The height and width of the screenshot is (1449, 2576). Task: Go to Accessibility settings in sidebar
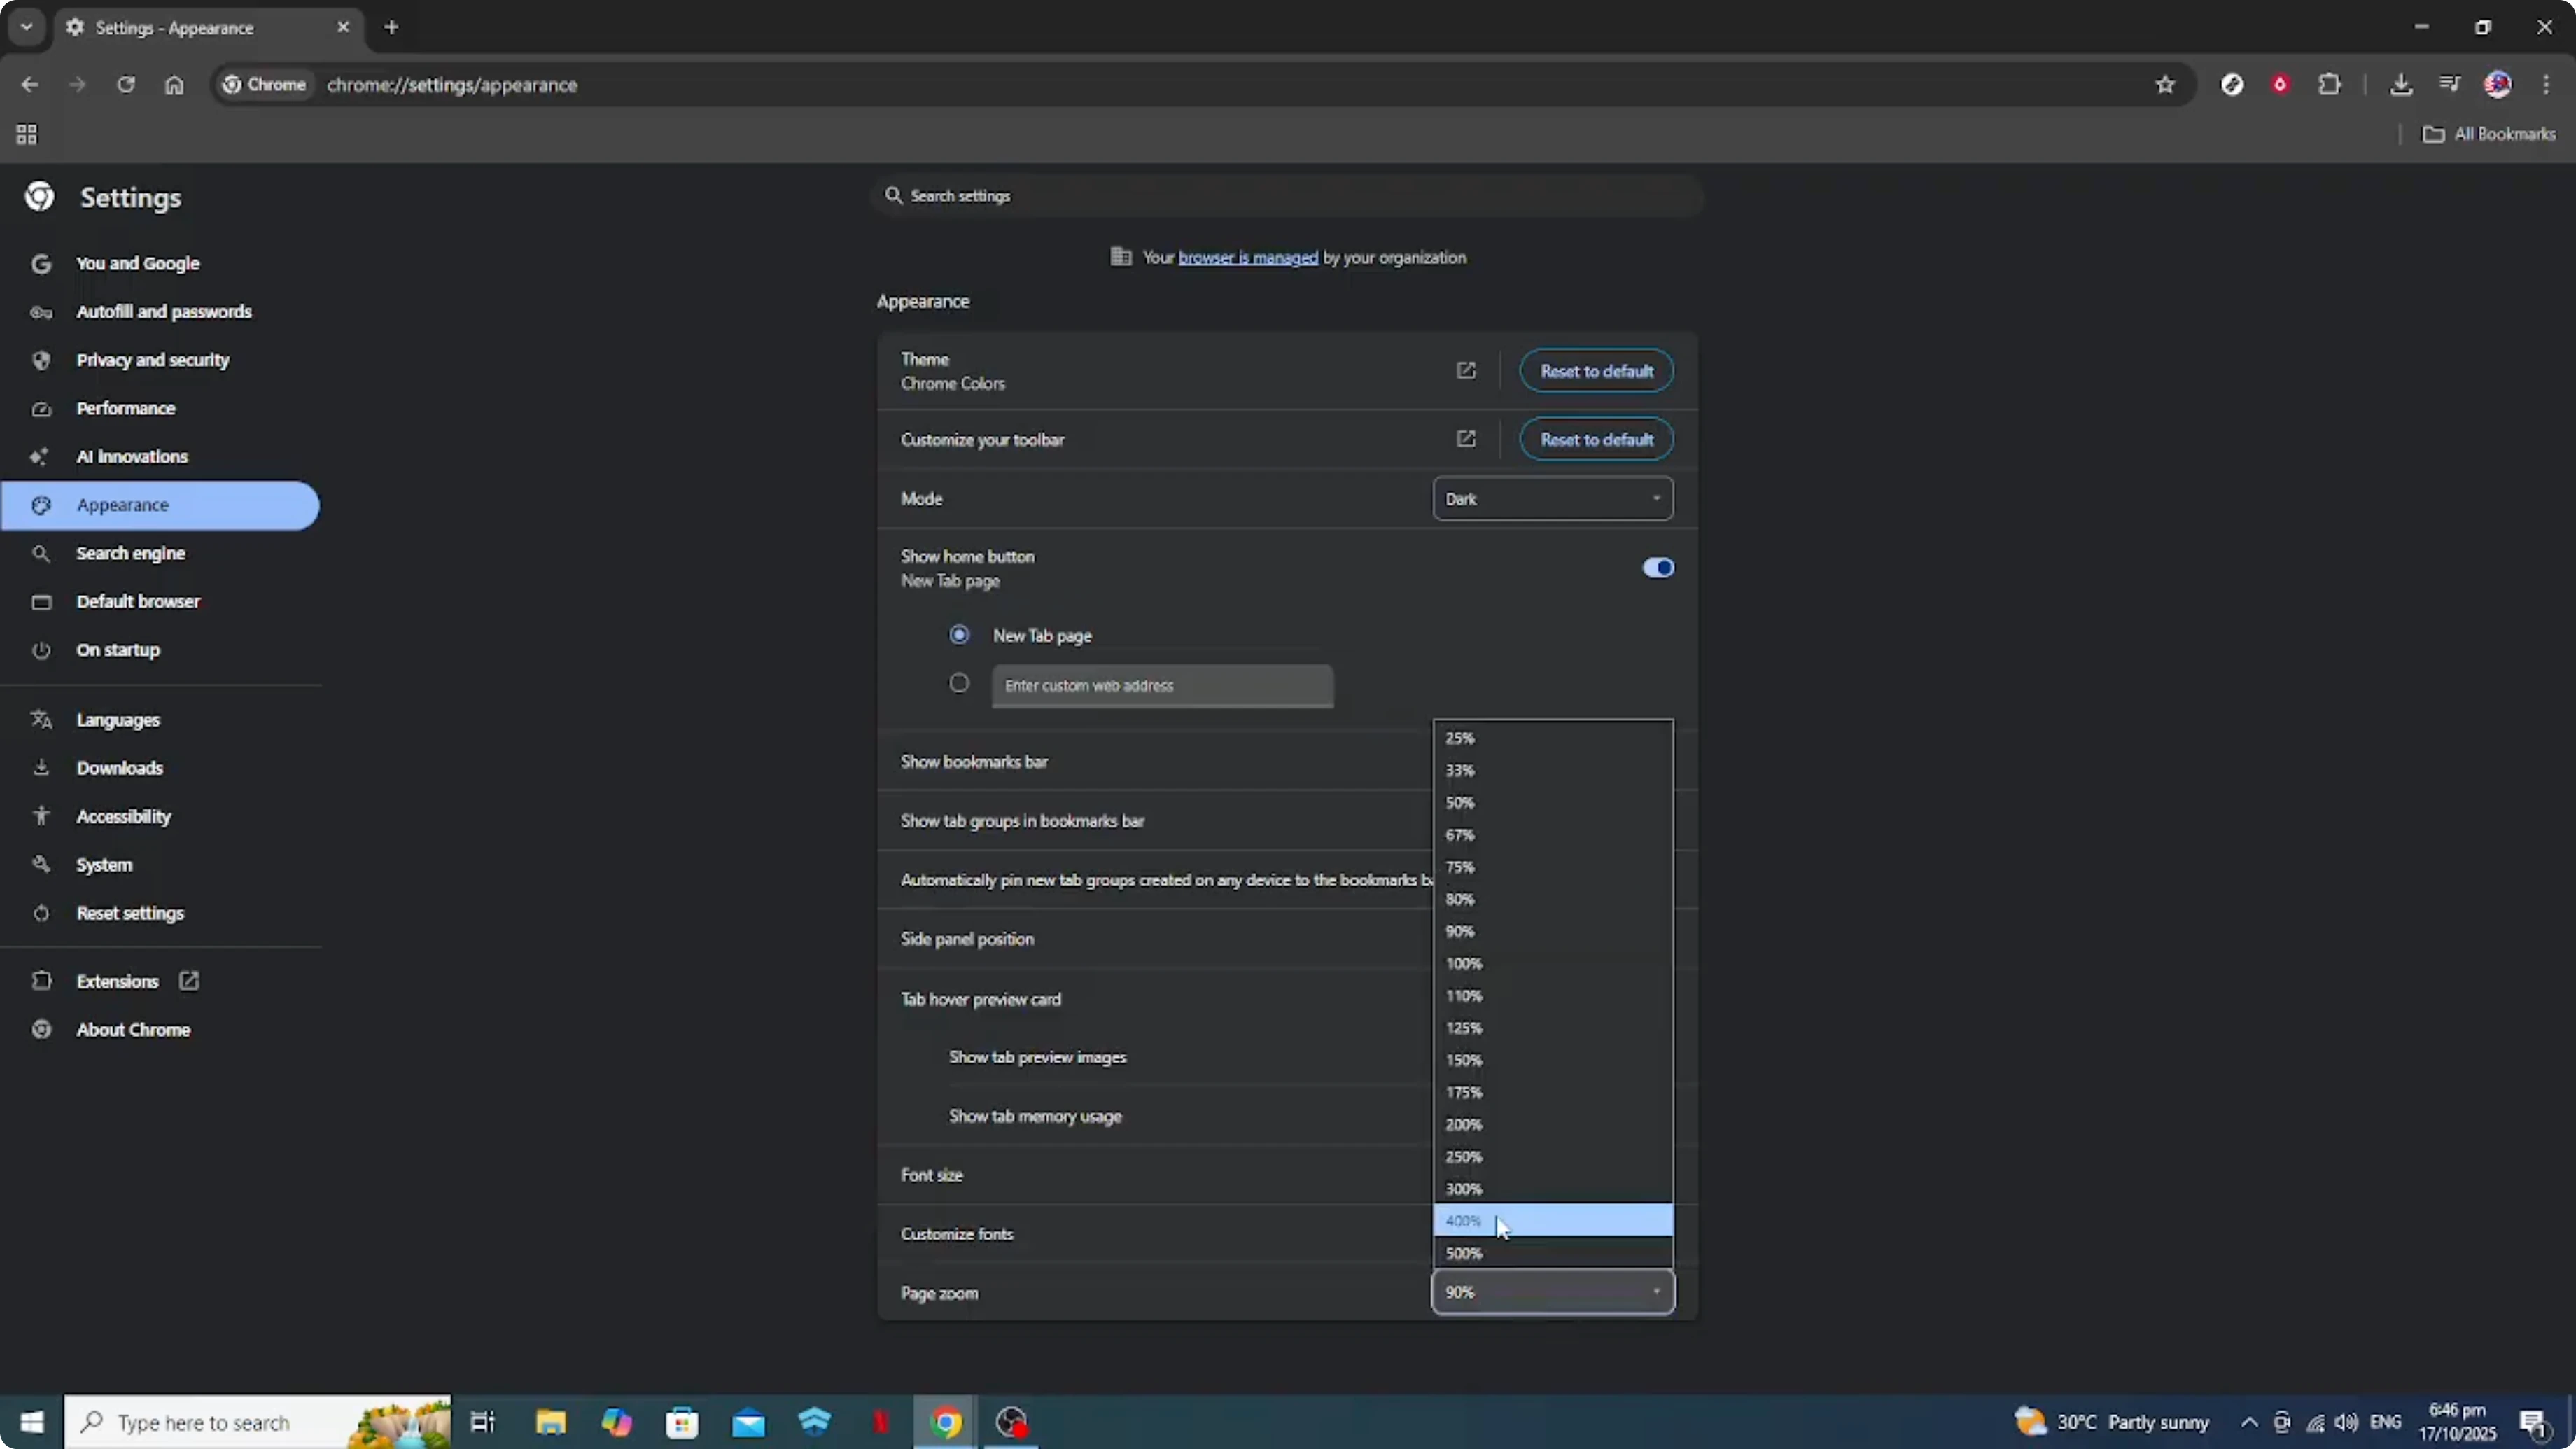[x=123, y=816]
